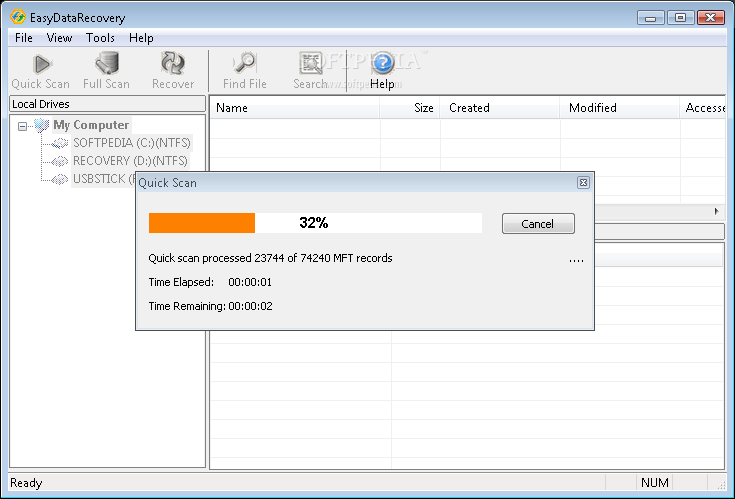The width and height of the screenshot is (735, 499).
Task: Open the Find File tool
Action: pyautogui.click(x=245, y=71)
